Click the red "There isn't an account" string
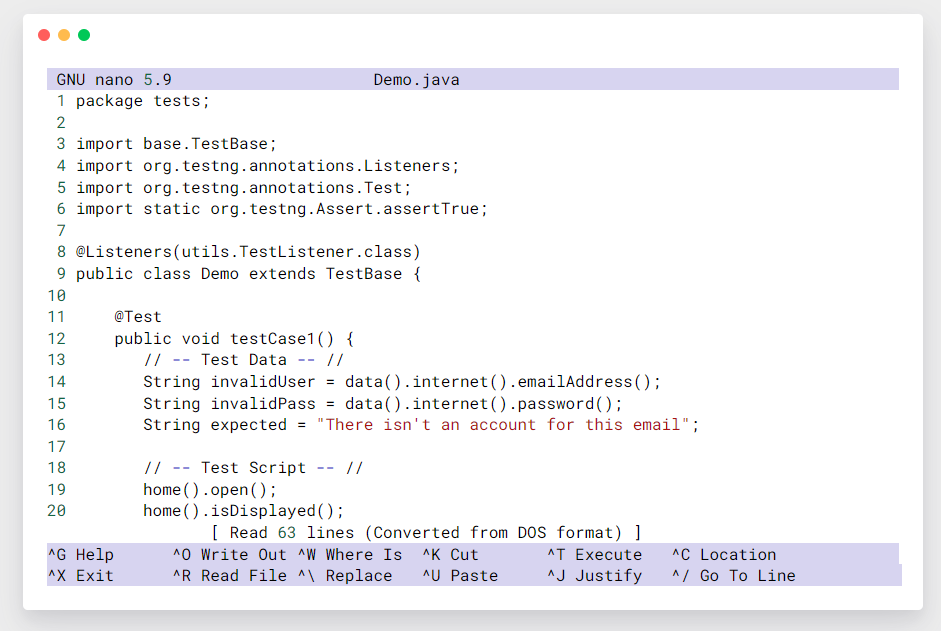The height and width of the screenshot is (631, 941). (x=504, y=425)
